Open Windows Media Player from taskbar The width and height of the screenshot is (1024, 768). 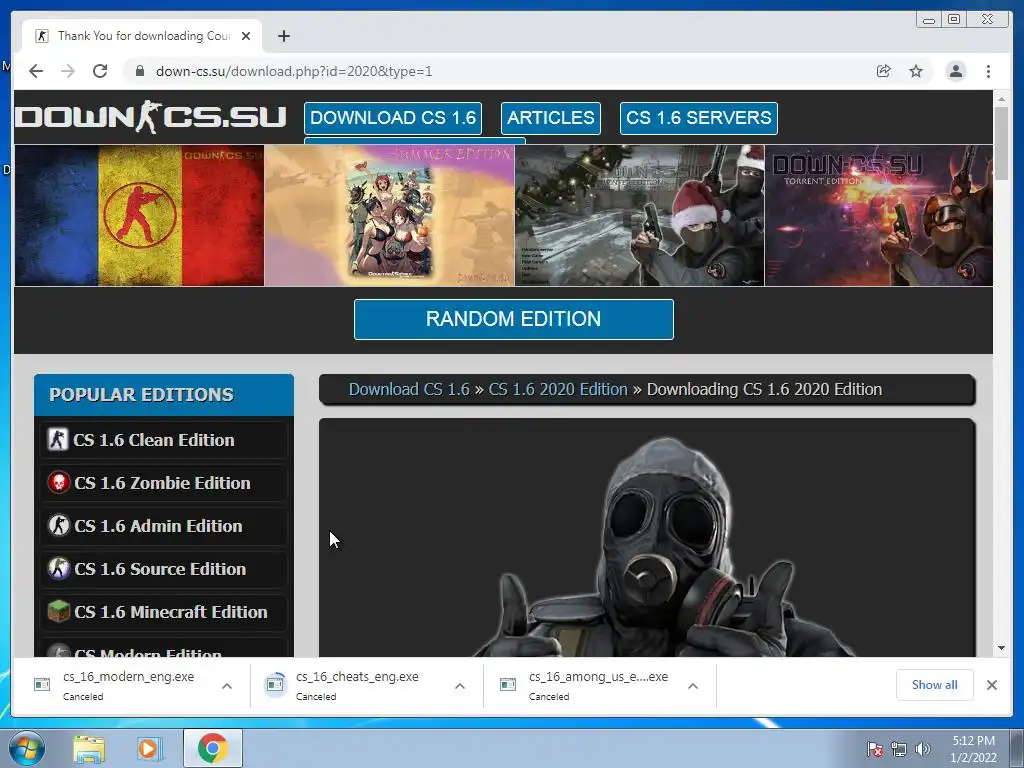149,749
